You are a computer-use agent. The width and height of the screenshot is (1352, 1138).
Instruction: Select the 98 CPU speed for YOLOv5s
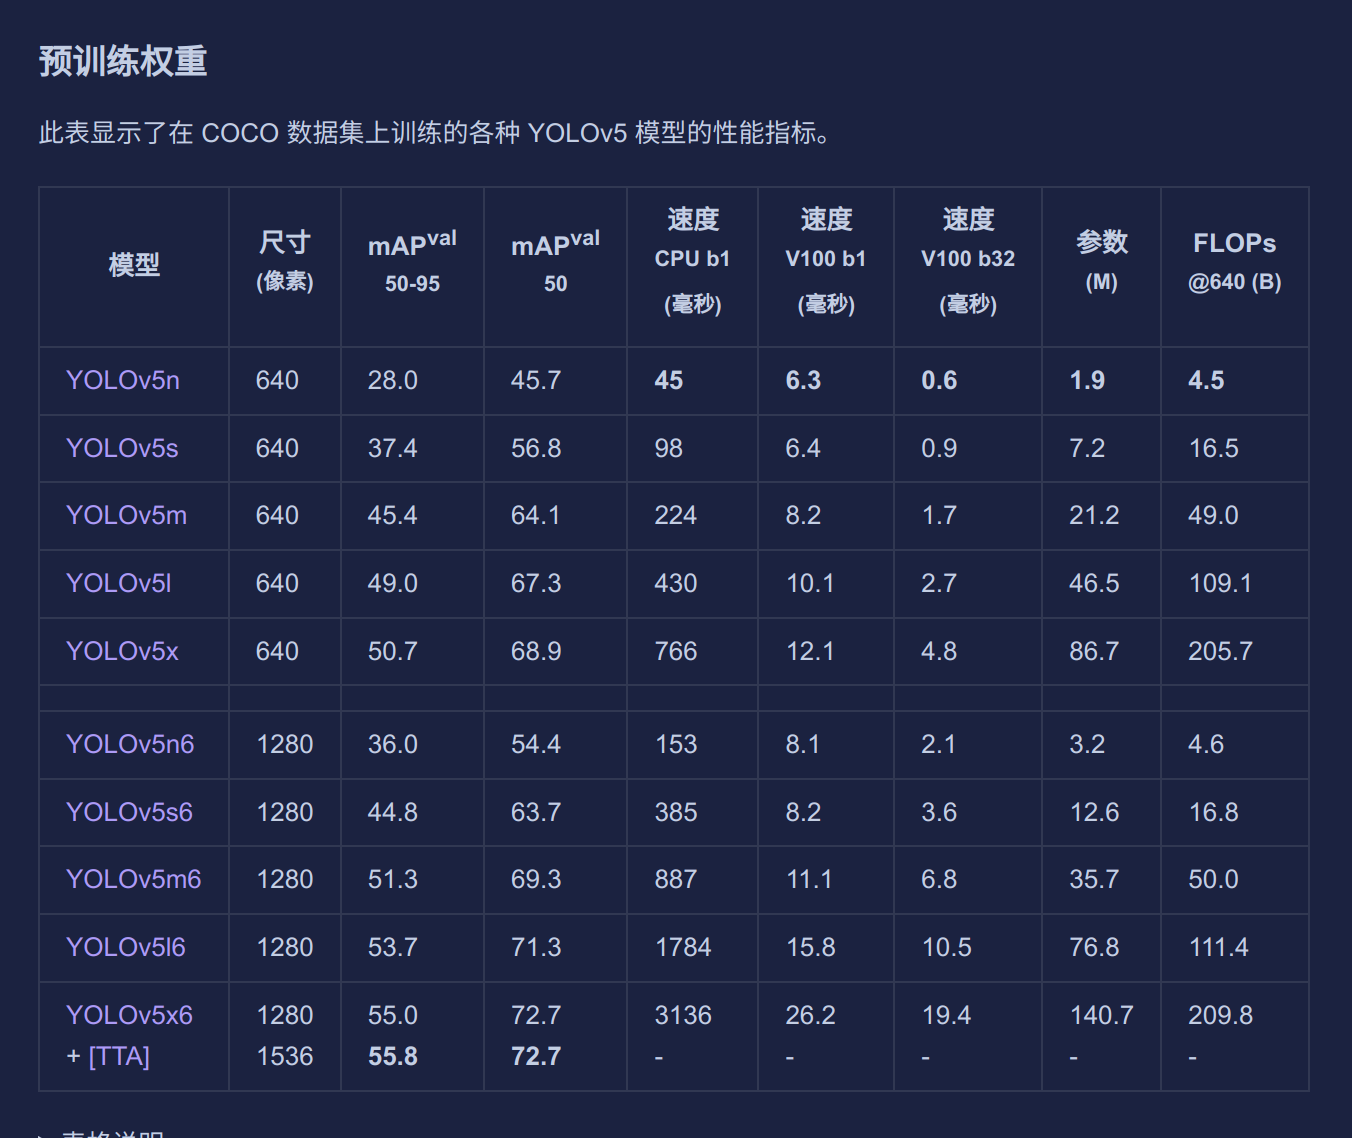click(x=668, y=448)
